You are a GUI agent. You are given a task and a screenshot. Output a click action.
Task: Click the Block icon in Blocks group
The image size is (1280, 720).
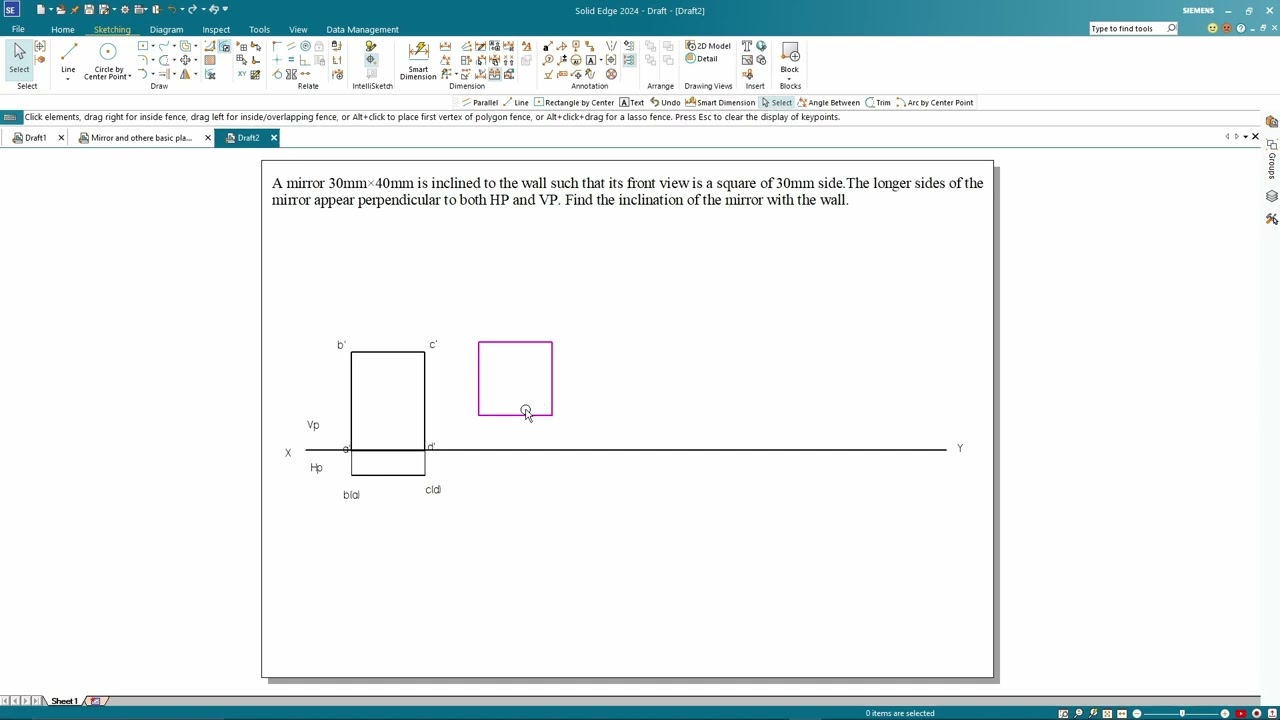[790, 57]
